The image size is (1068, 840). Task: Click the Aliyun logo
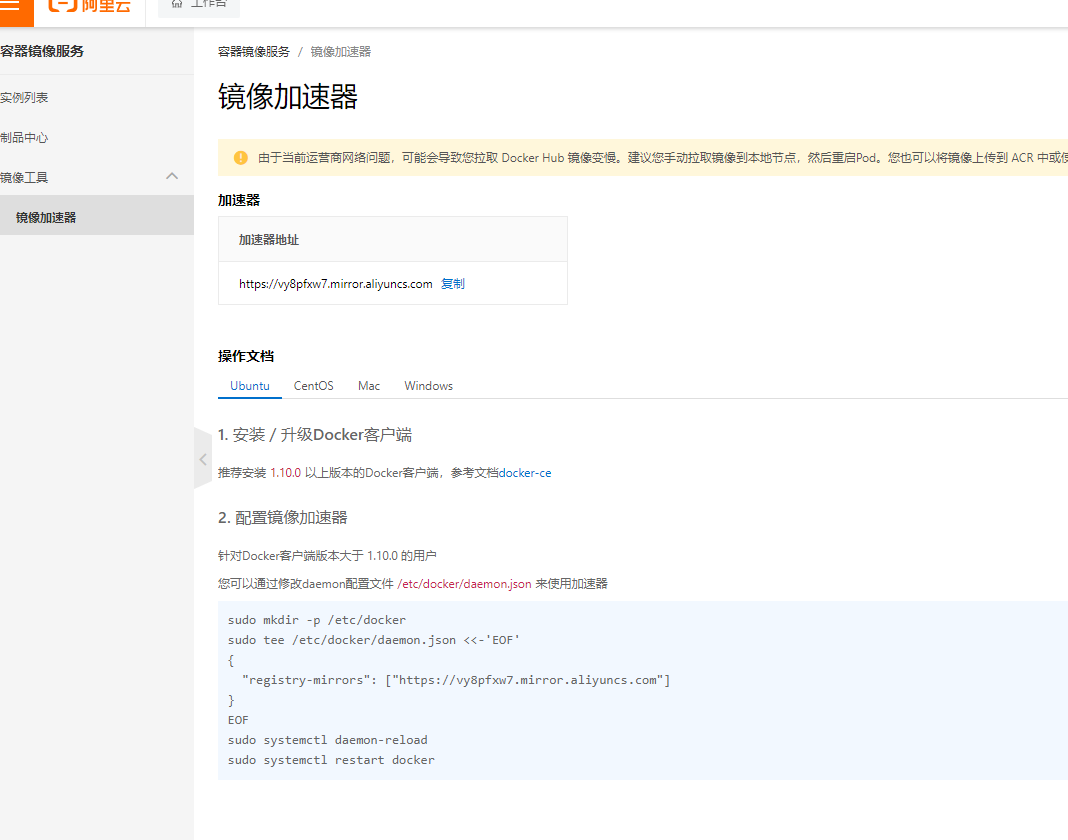[x=89, y=5]
